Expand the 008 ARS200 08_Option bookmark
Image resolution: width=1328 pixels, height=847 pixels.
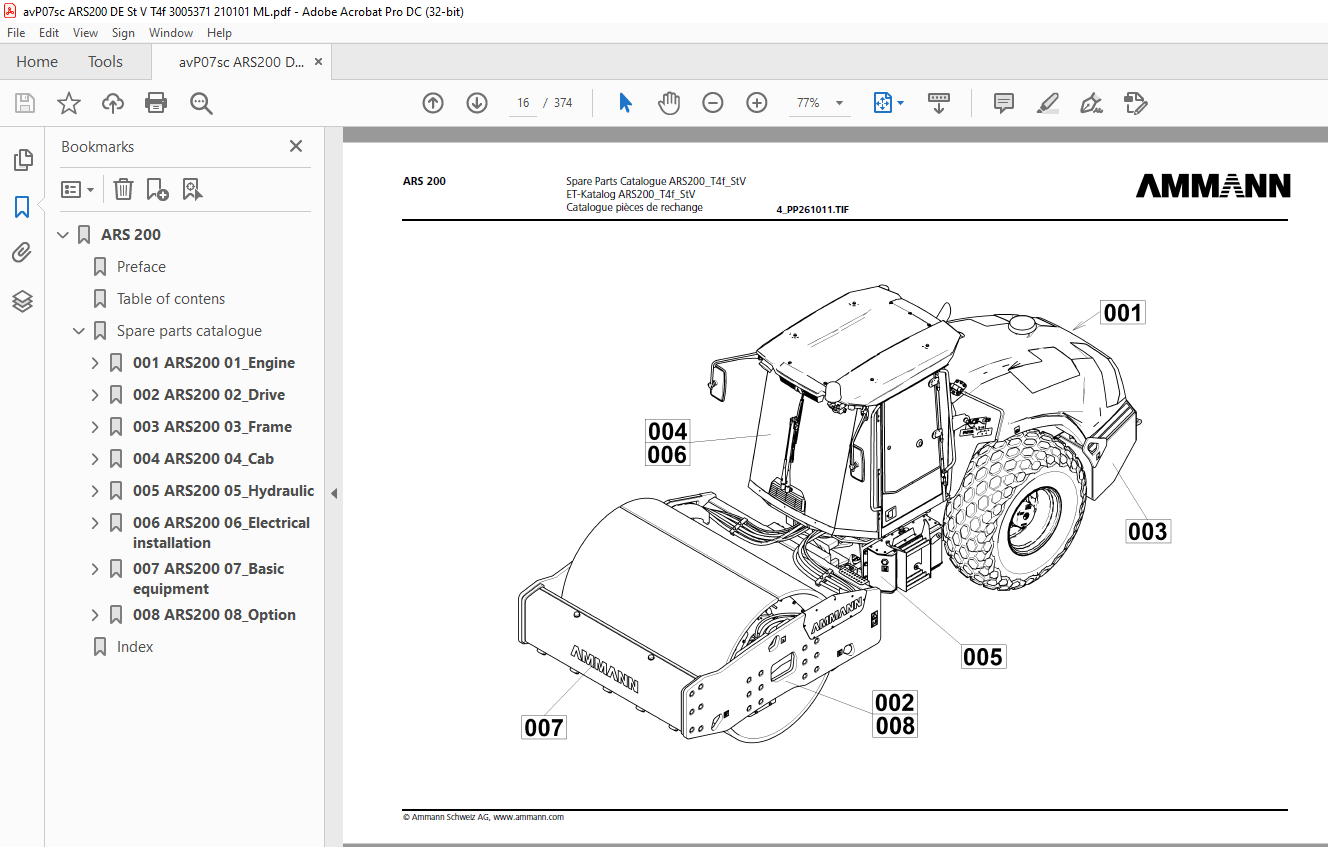coord(96,615)
